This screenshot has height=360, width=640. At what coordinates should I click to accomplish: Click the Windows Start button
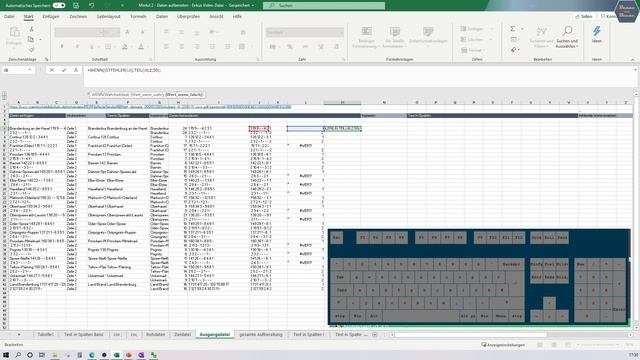[x=6, y=355]
